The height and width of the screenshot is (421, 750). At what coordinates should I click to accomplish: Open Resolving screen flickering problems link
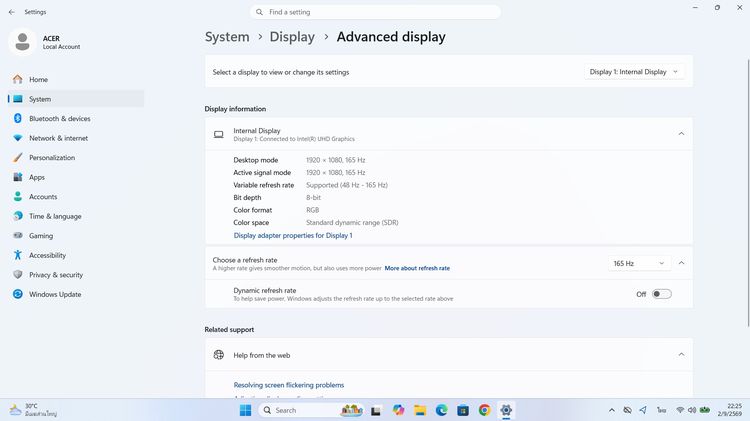(x=289, y=385)
